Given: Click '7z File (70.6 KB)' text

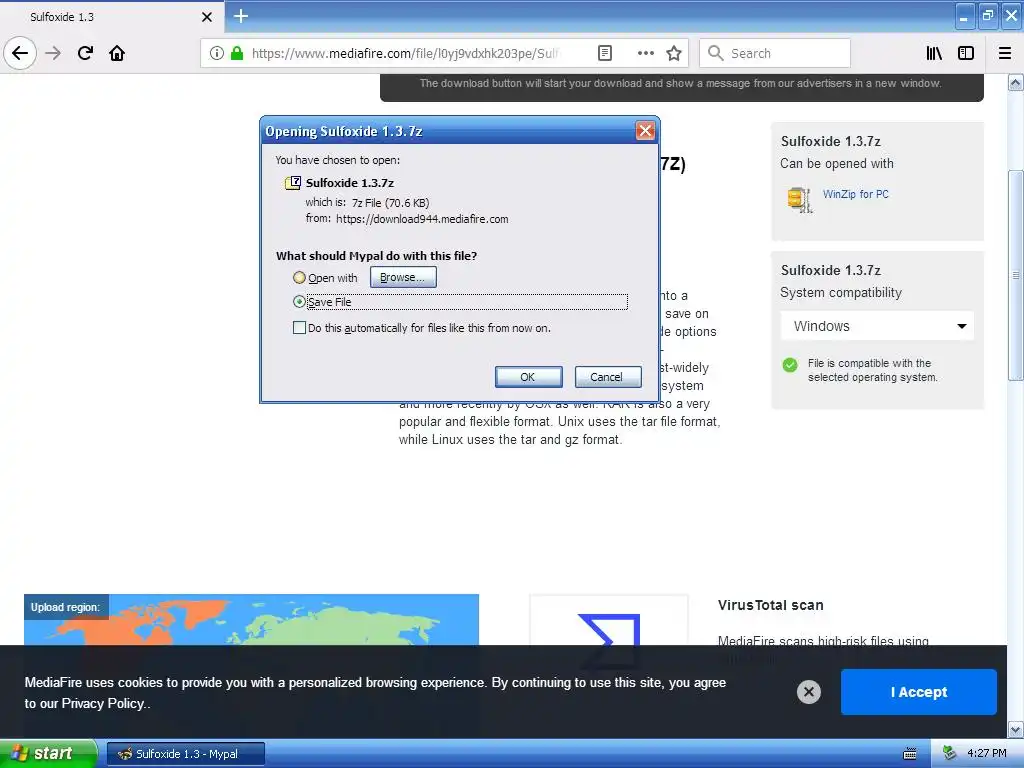Looking at the screenshot, I should [x=391, y=202].
